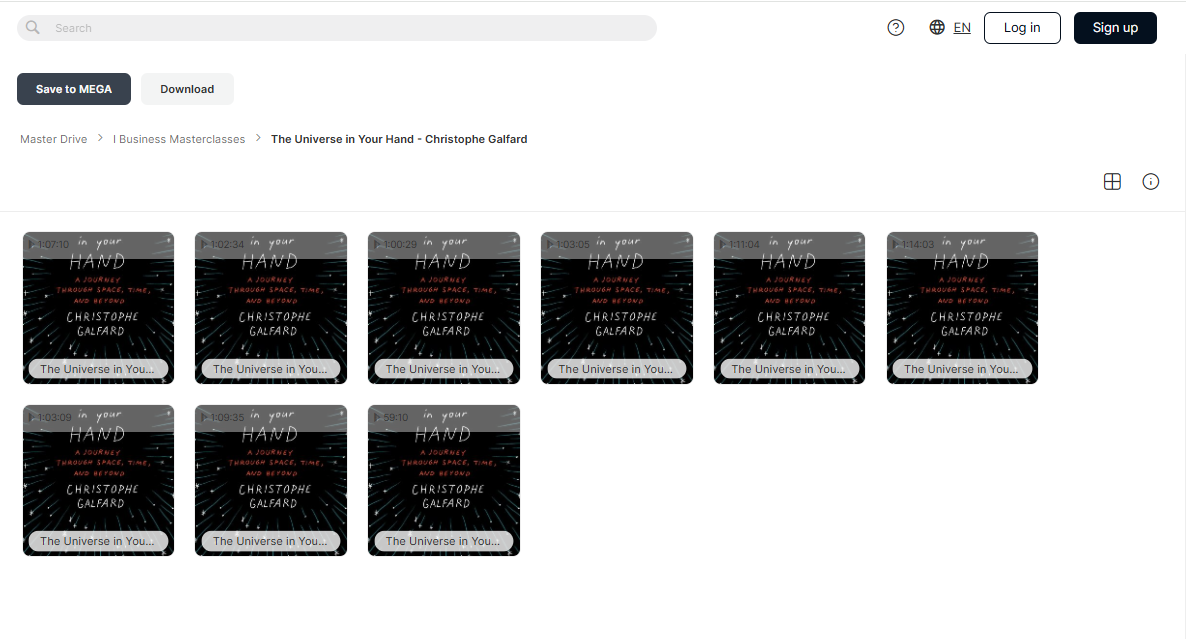
Task: Navigate to Business Masterclasses breadcrumb
Action: [179, 139]
